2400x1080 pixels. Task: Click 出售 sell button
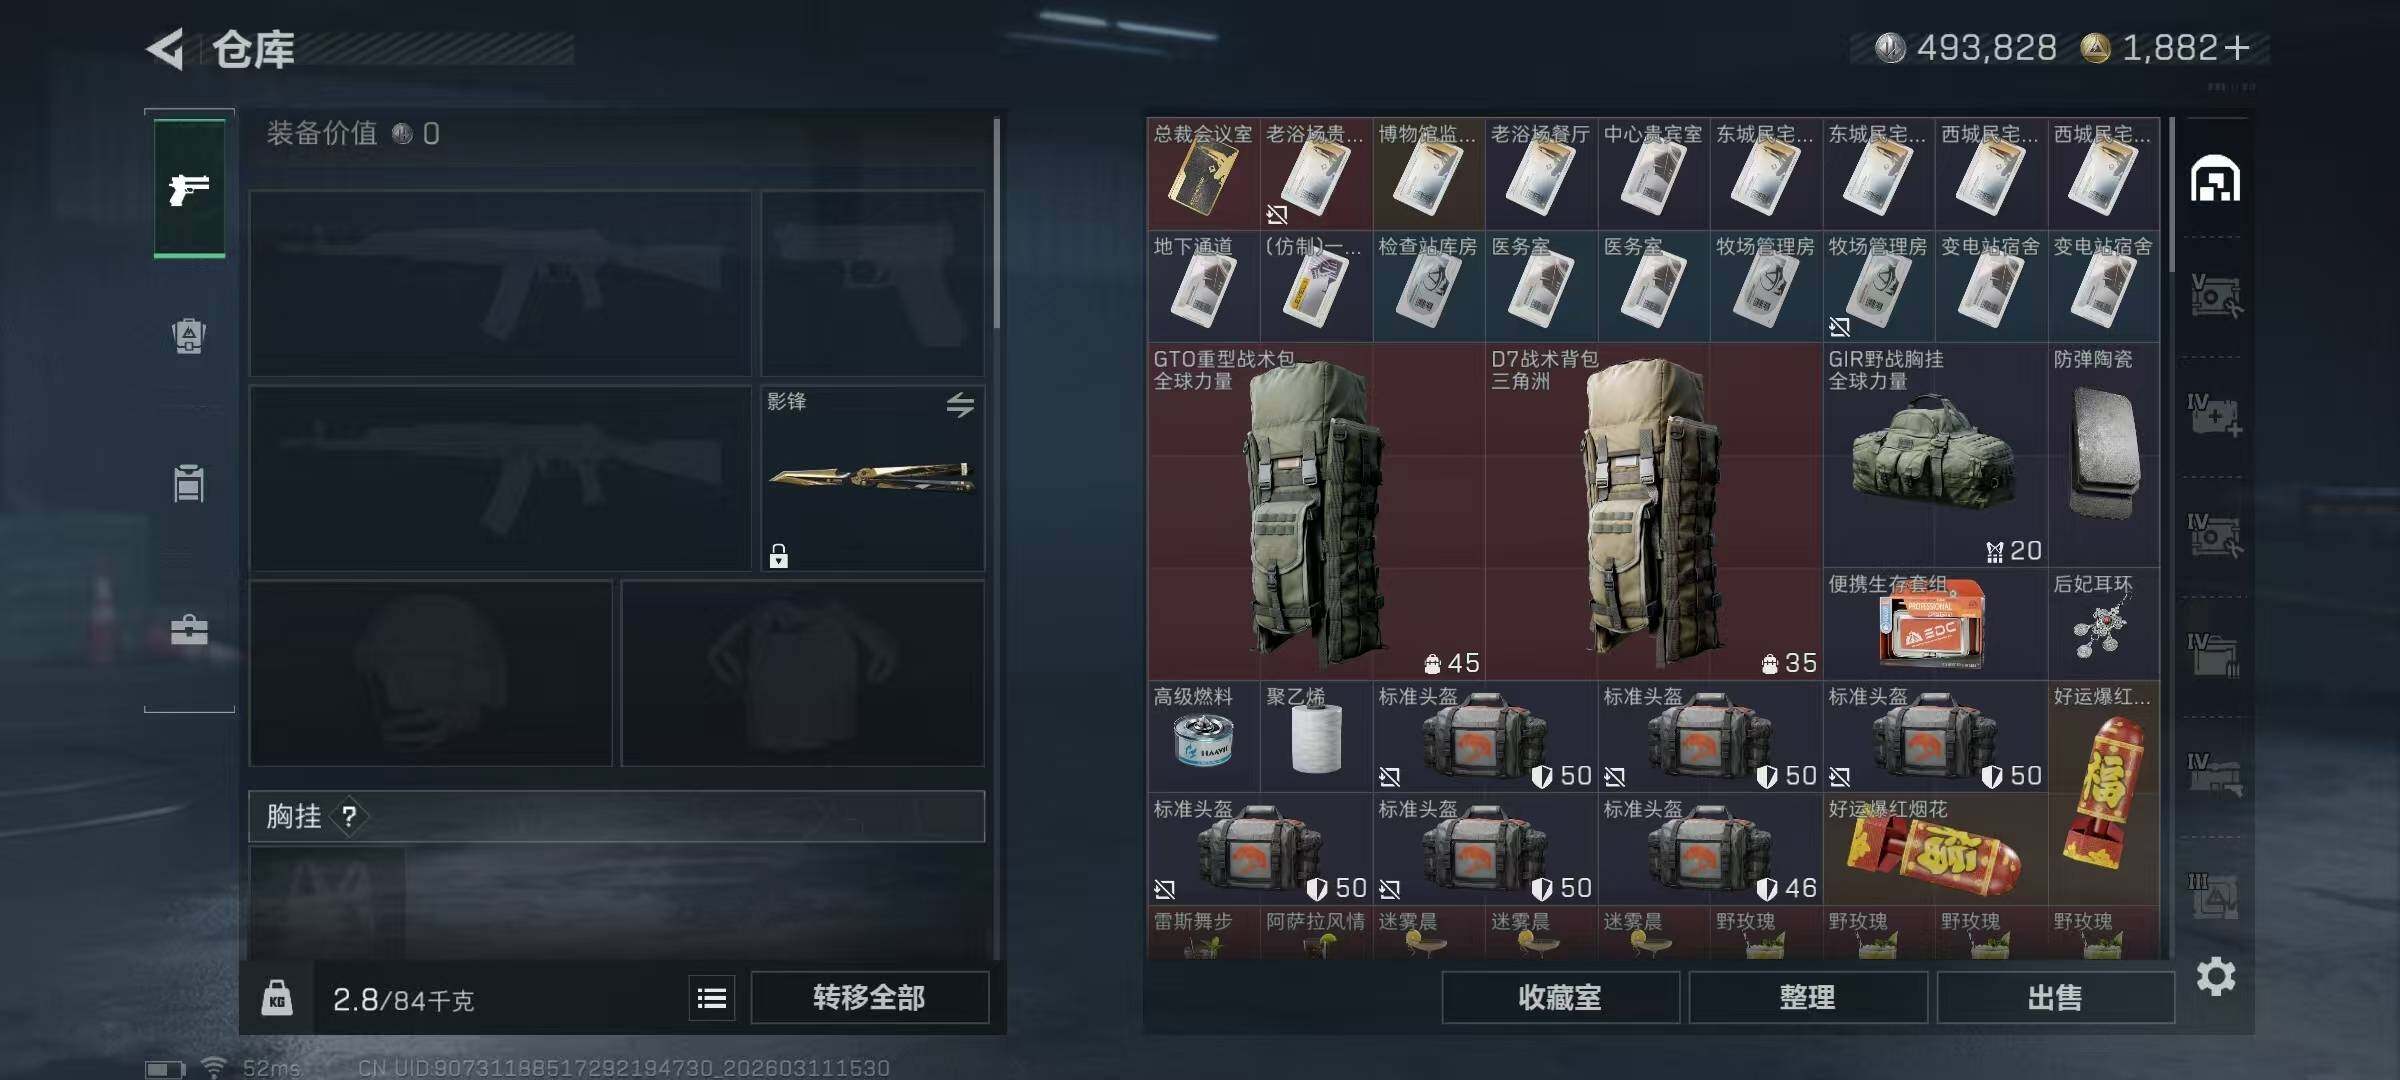coord(2055,998)
